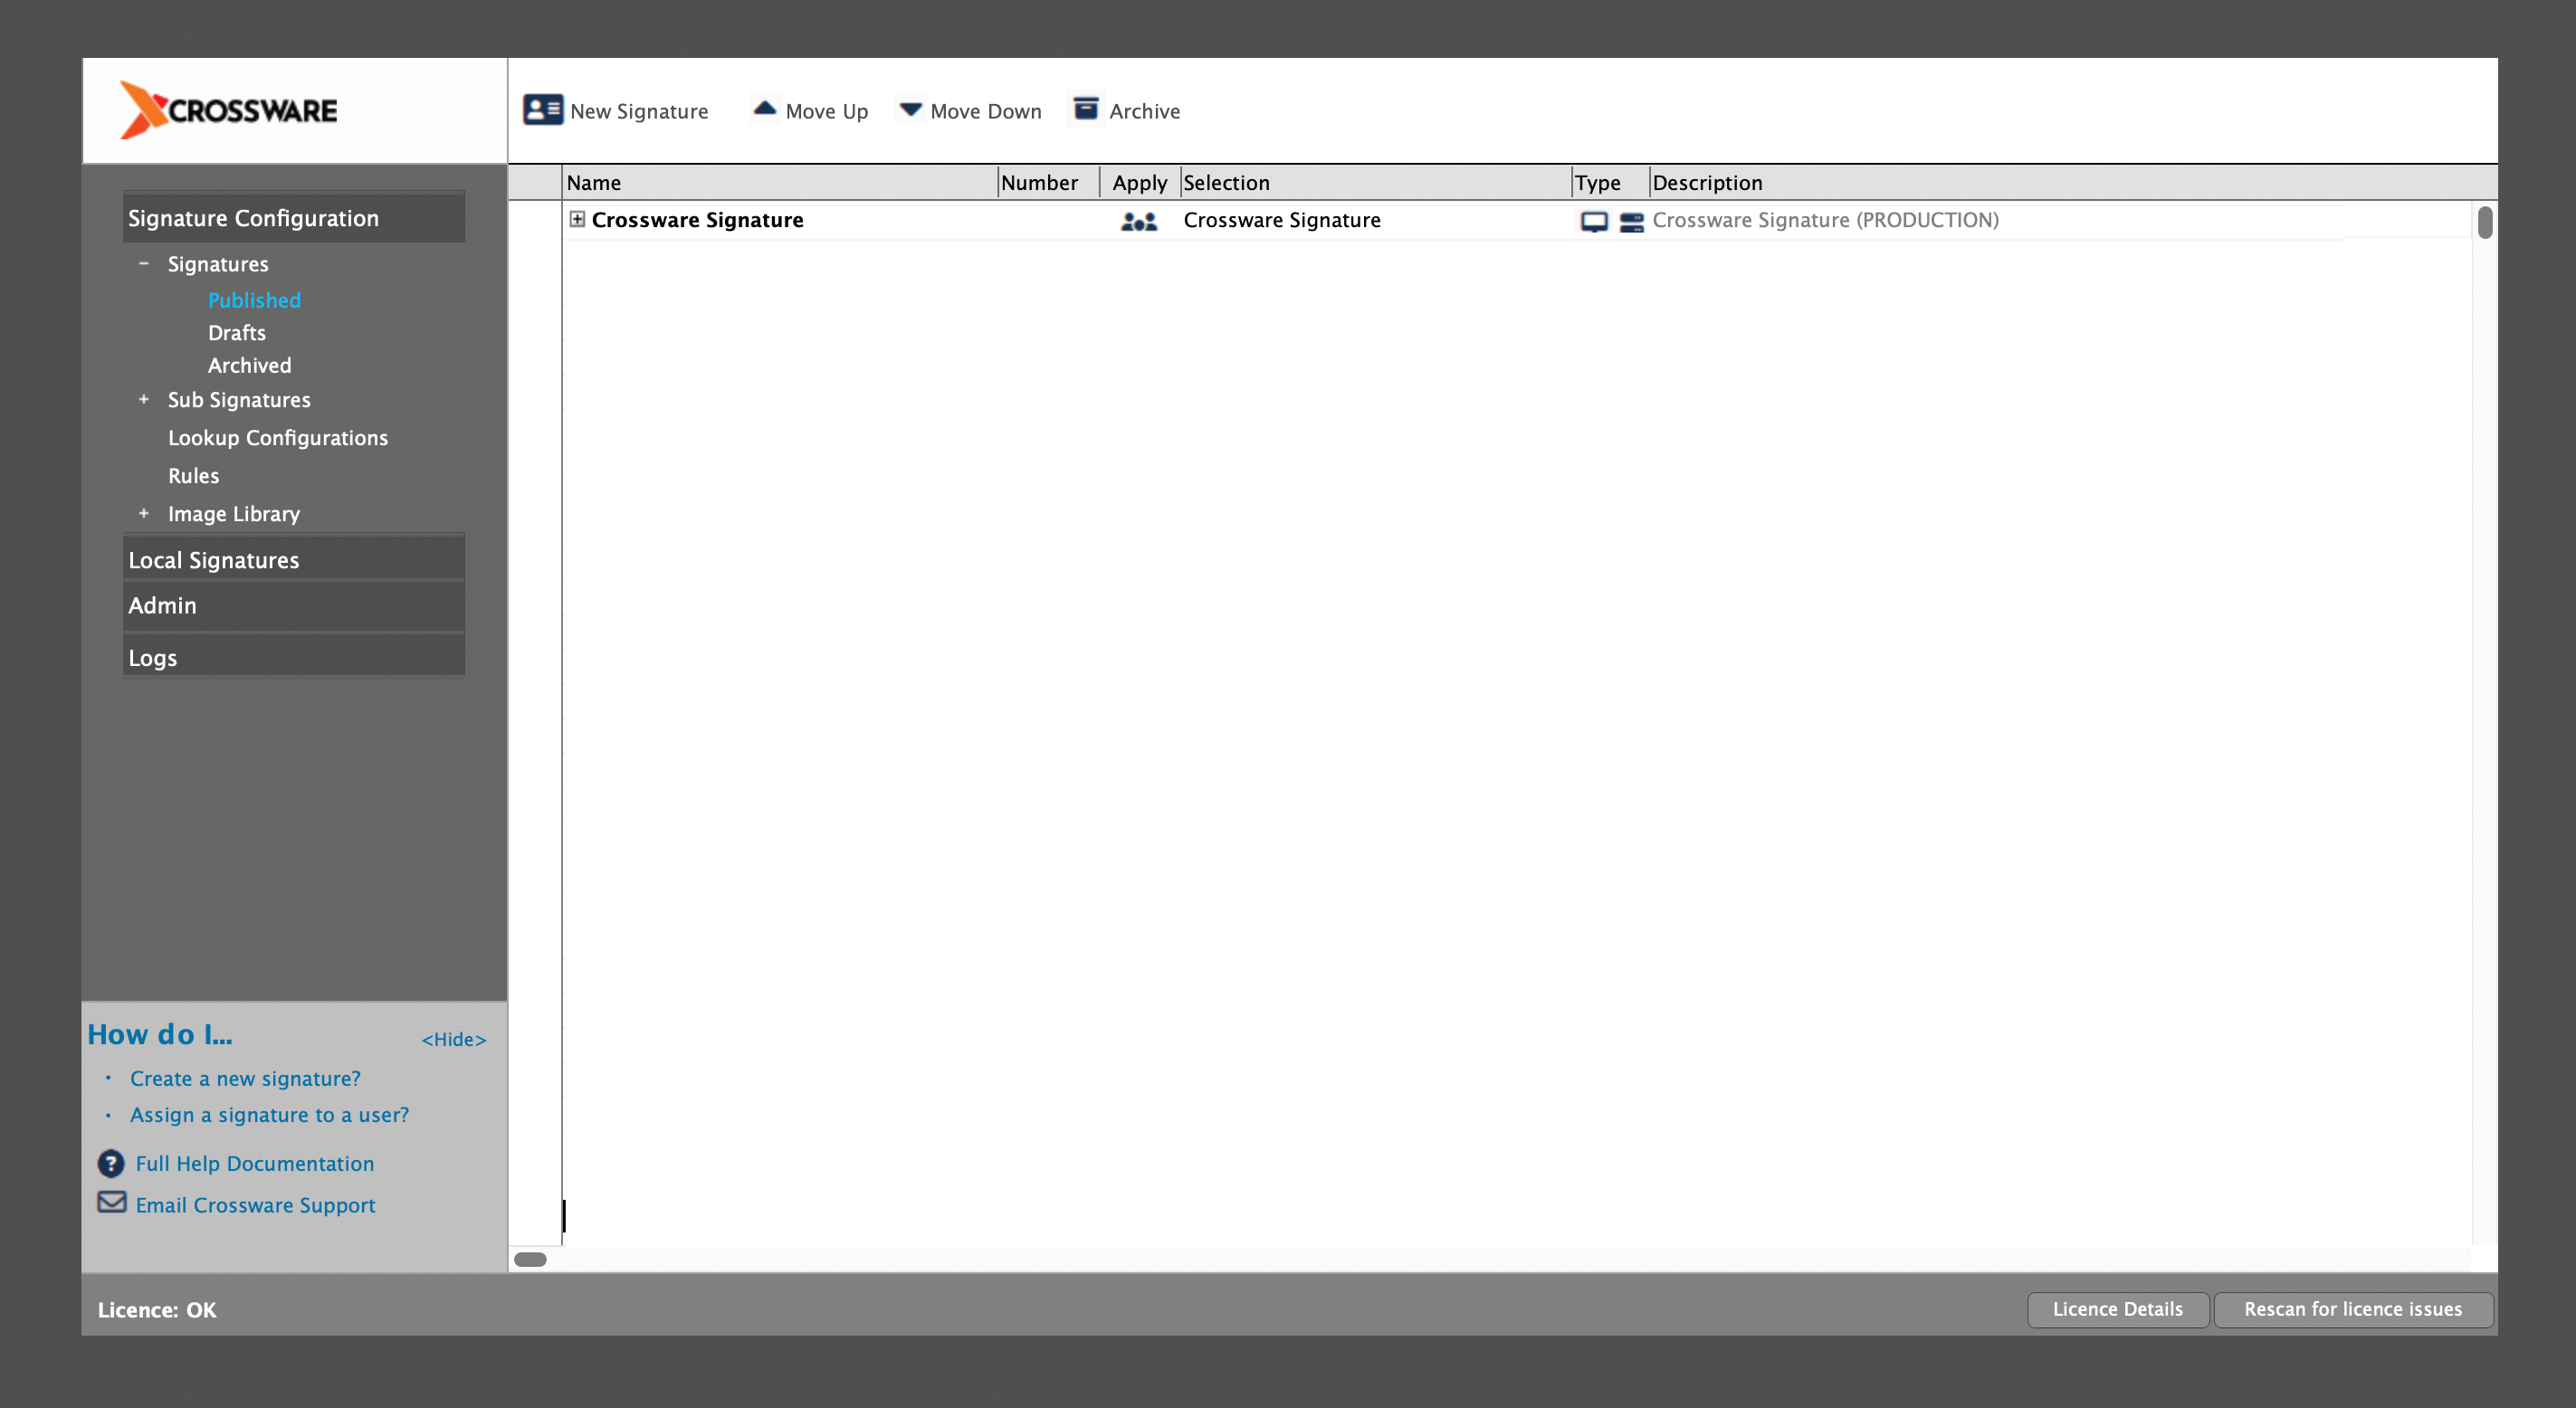Click the Move Down arrow icon
The height and width of the screenshot is (1408, 2576).
click(x=910, y=109)
